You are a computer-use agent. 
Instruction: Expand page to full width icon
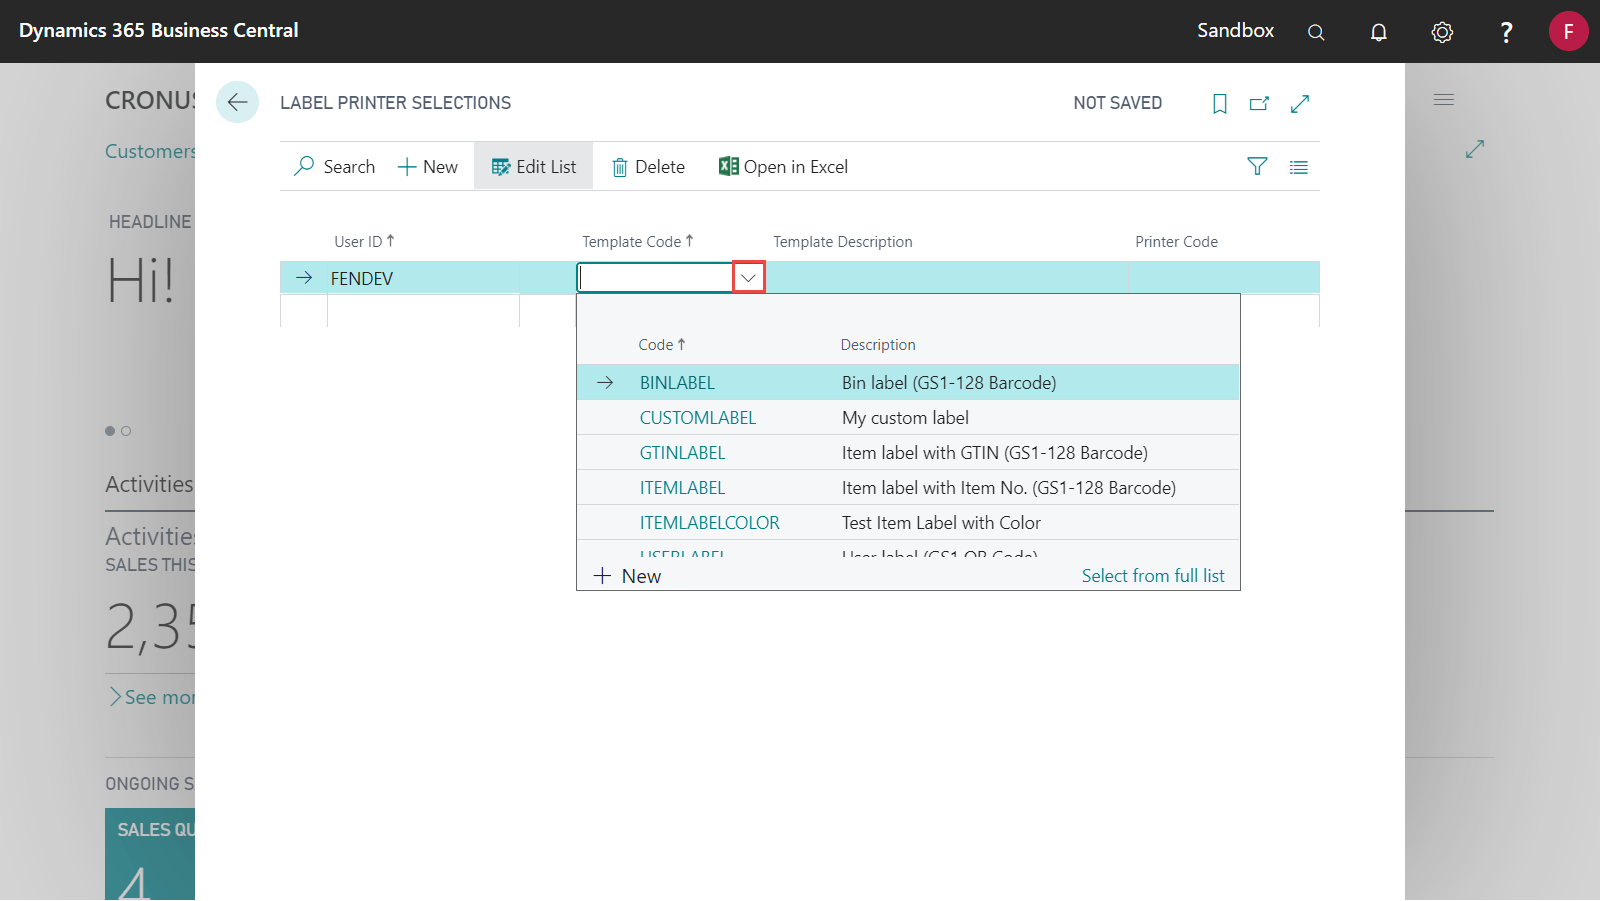[1300, 103]
